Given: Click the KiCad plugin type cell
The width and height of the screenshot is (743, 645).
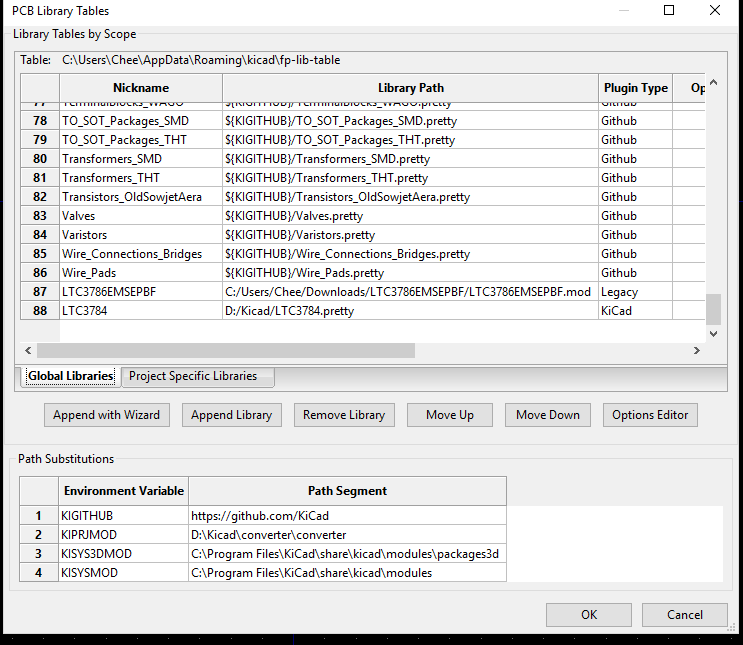Looking at the screenshot, I should coord(635,310).
